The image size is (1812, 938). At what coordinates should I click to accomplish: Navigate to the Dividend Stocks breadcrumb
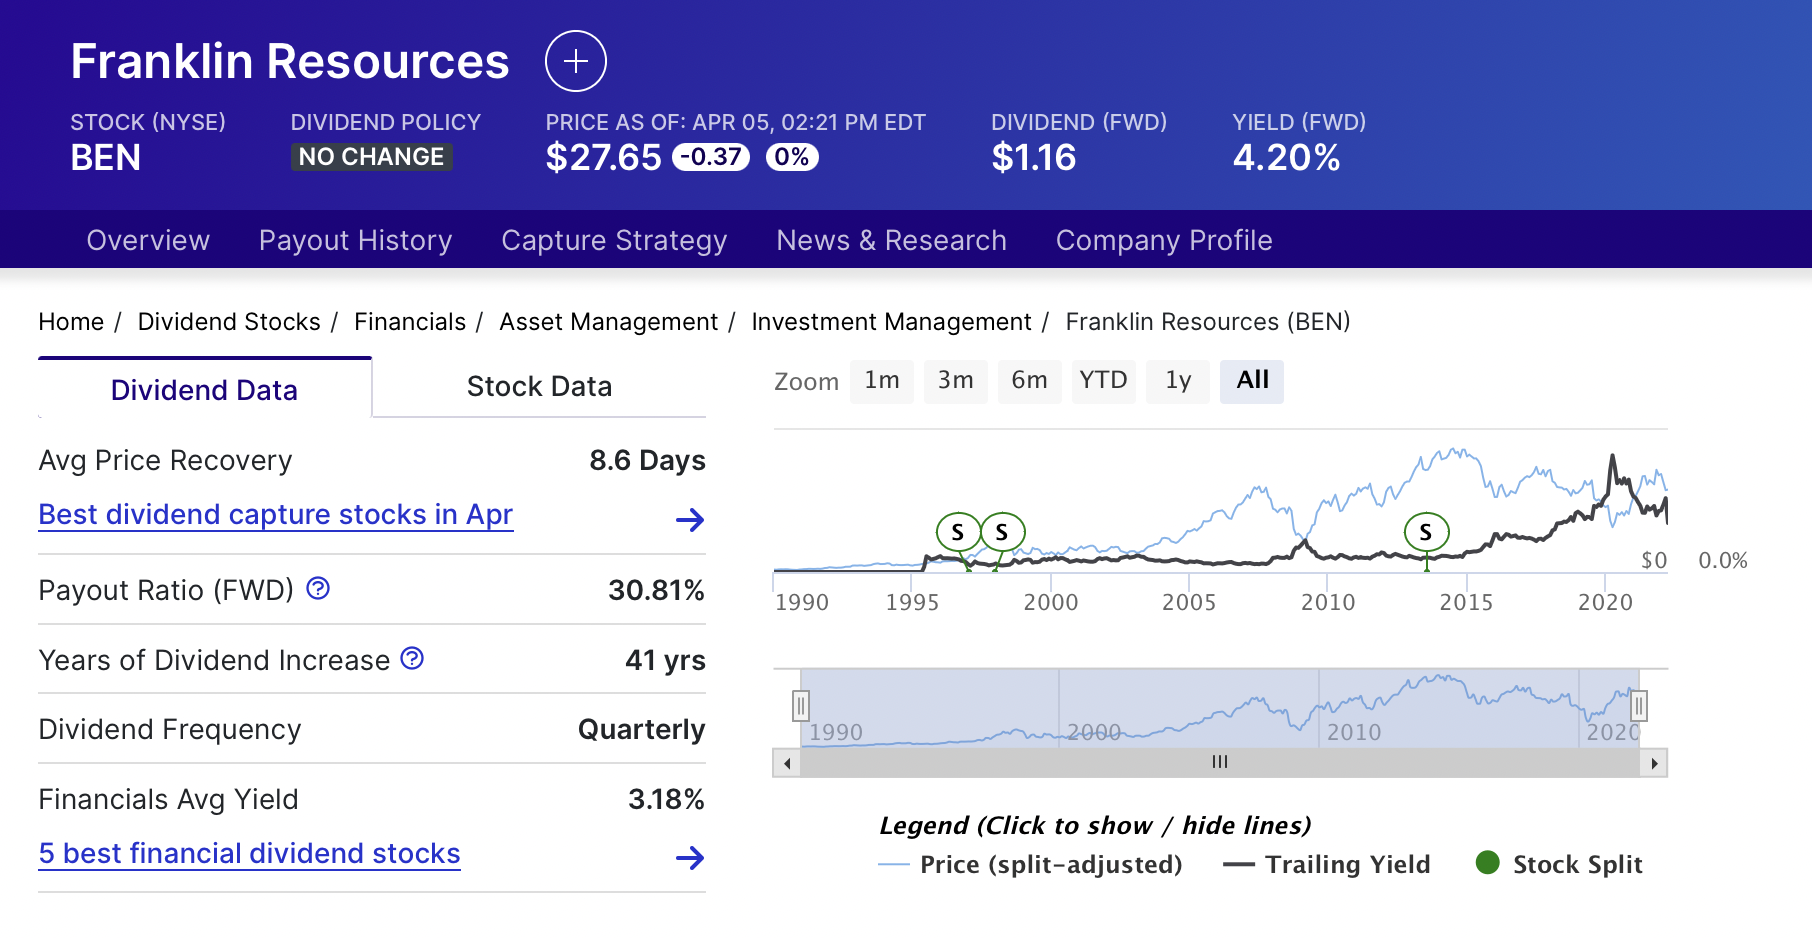click(x=229, y=321)
